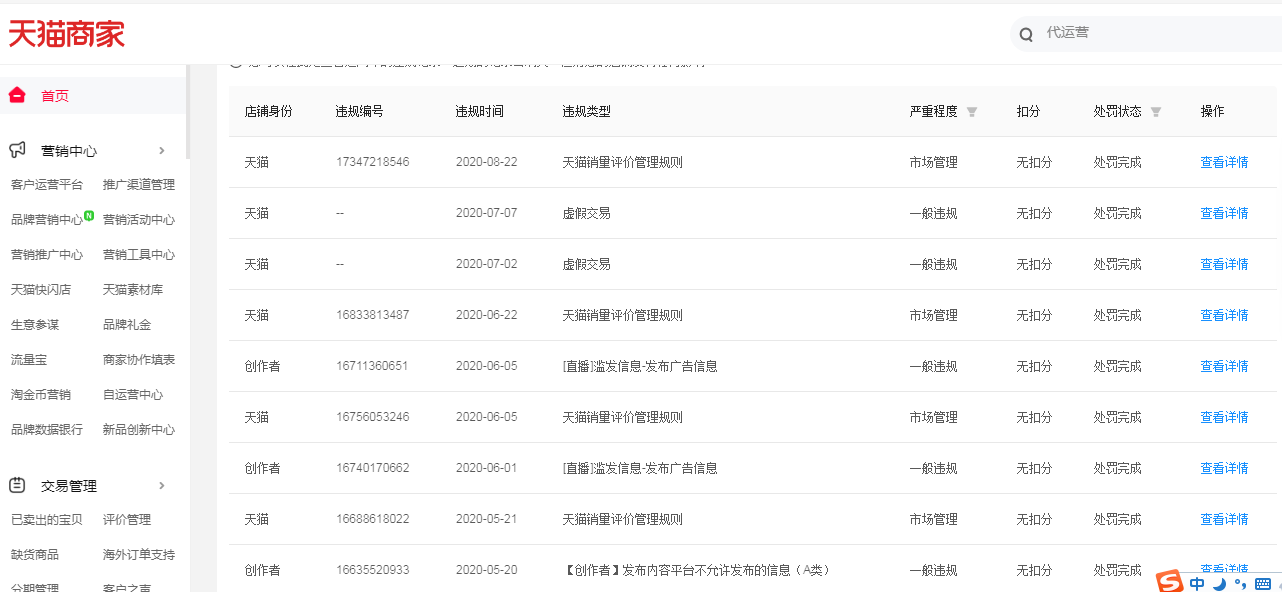
Task: View details for 2020-07-02 虚假交易 violation
Action: coord(1224,264)
